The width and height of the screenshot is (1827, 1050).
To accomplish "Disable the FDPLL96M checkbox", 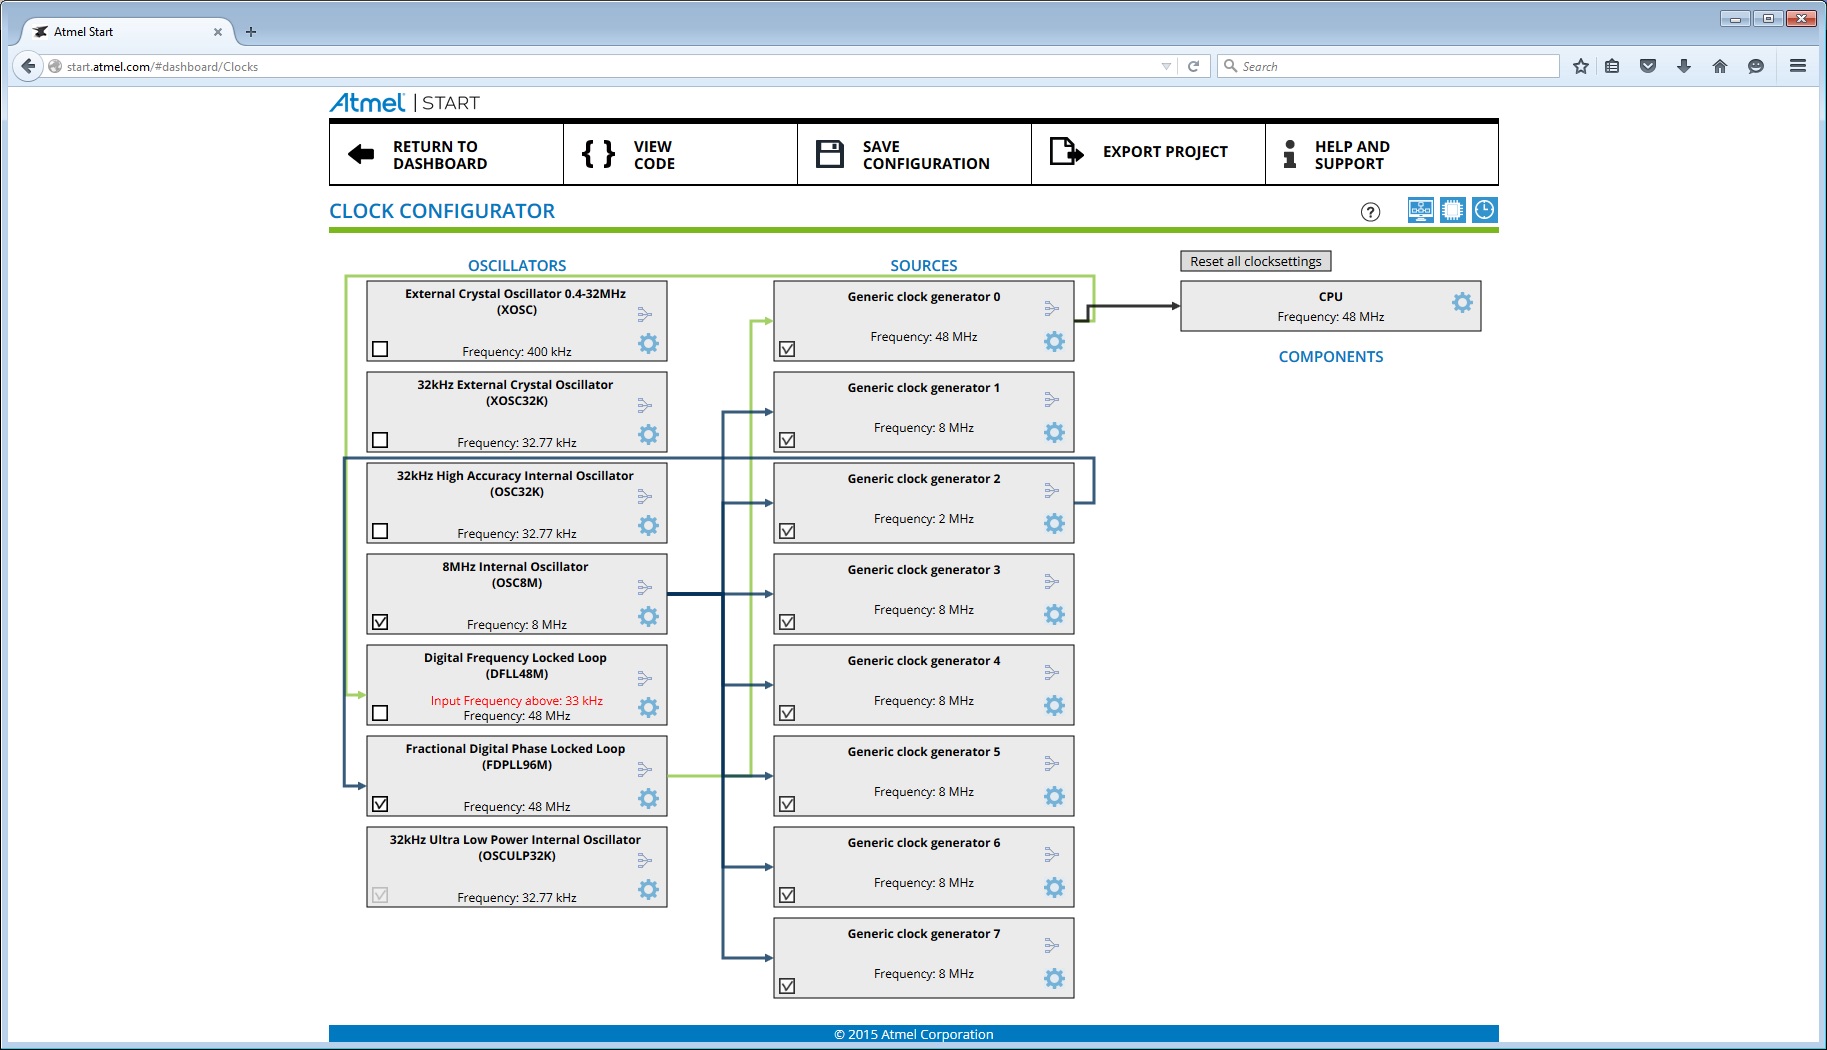I will pos(380,804).
